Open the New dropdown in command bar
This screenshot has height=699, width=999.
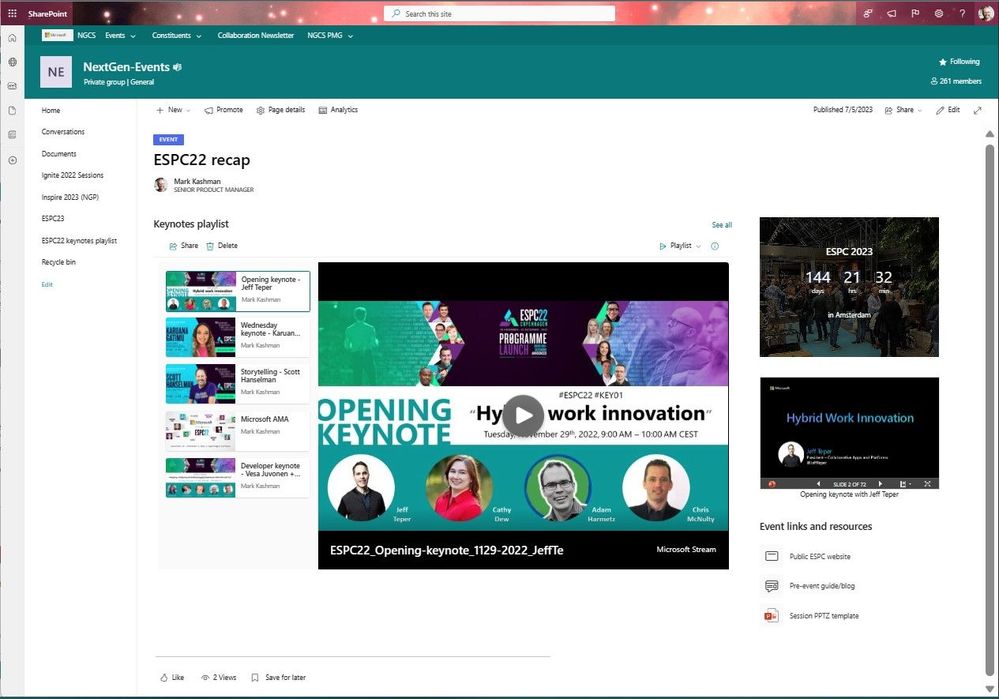[173, 110]
